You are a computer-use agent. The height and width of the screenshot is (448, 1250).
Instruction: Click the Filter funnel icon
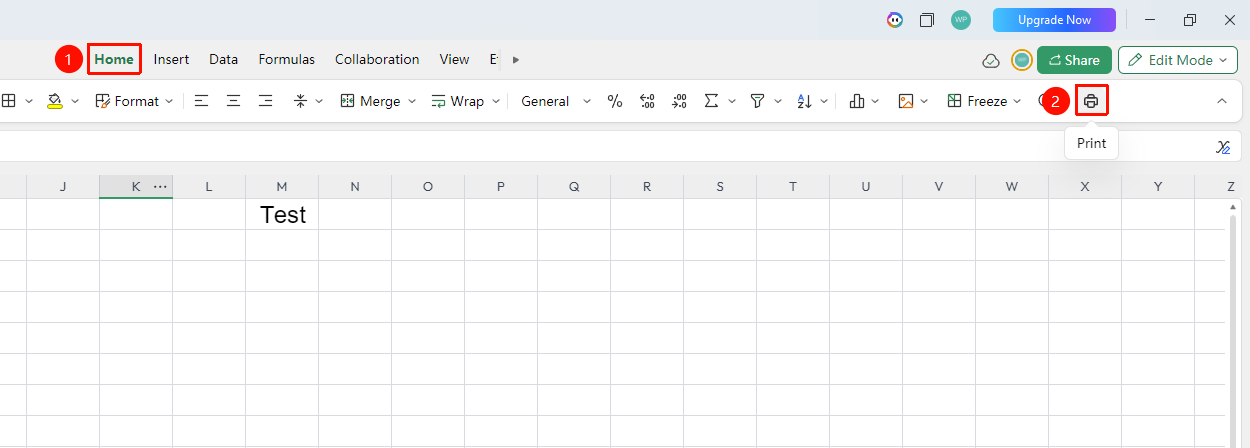point(757,101)
